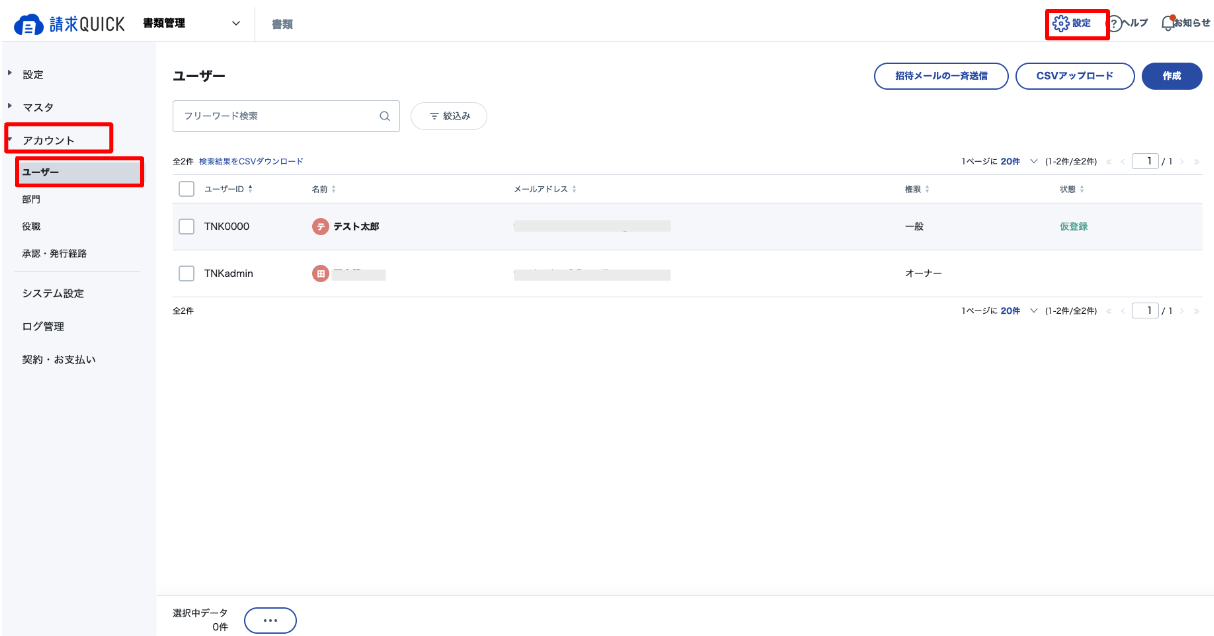Viewport: 1214px width, 636px height.
Task: Check the TNKadmin row checkbox
Action: click(x=186, y=273)
